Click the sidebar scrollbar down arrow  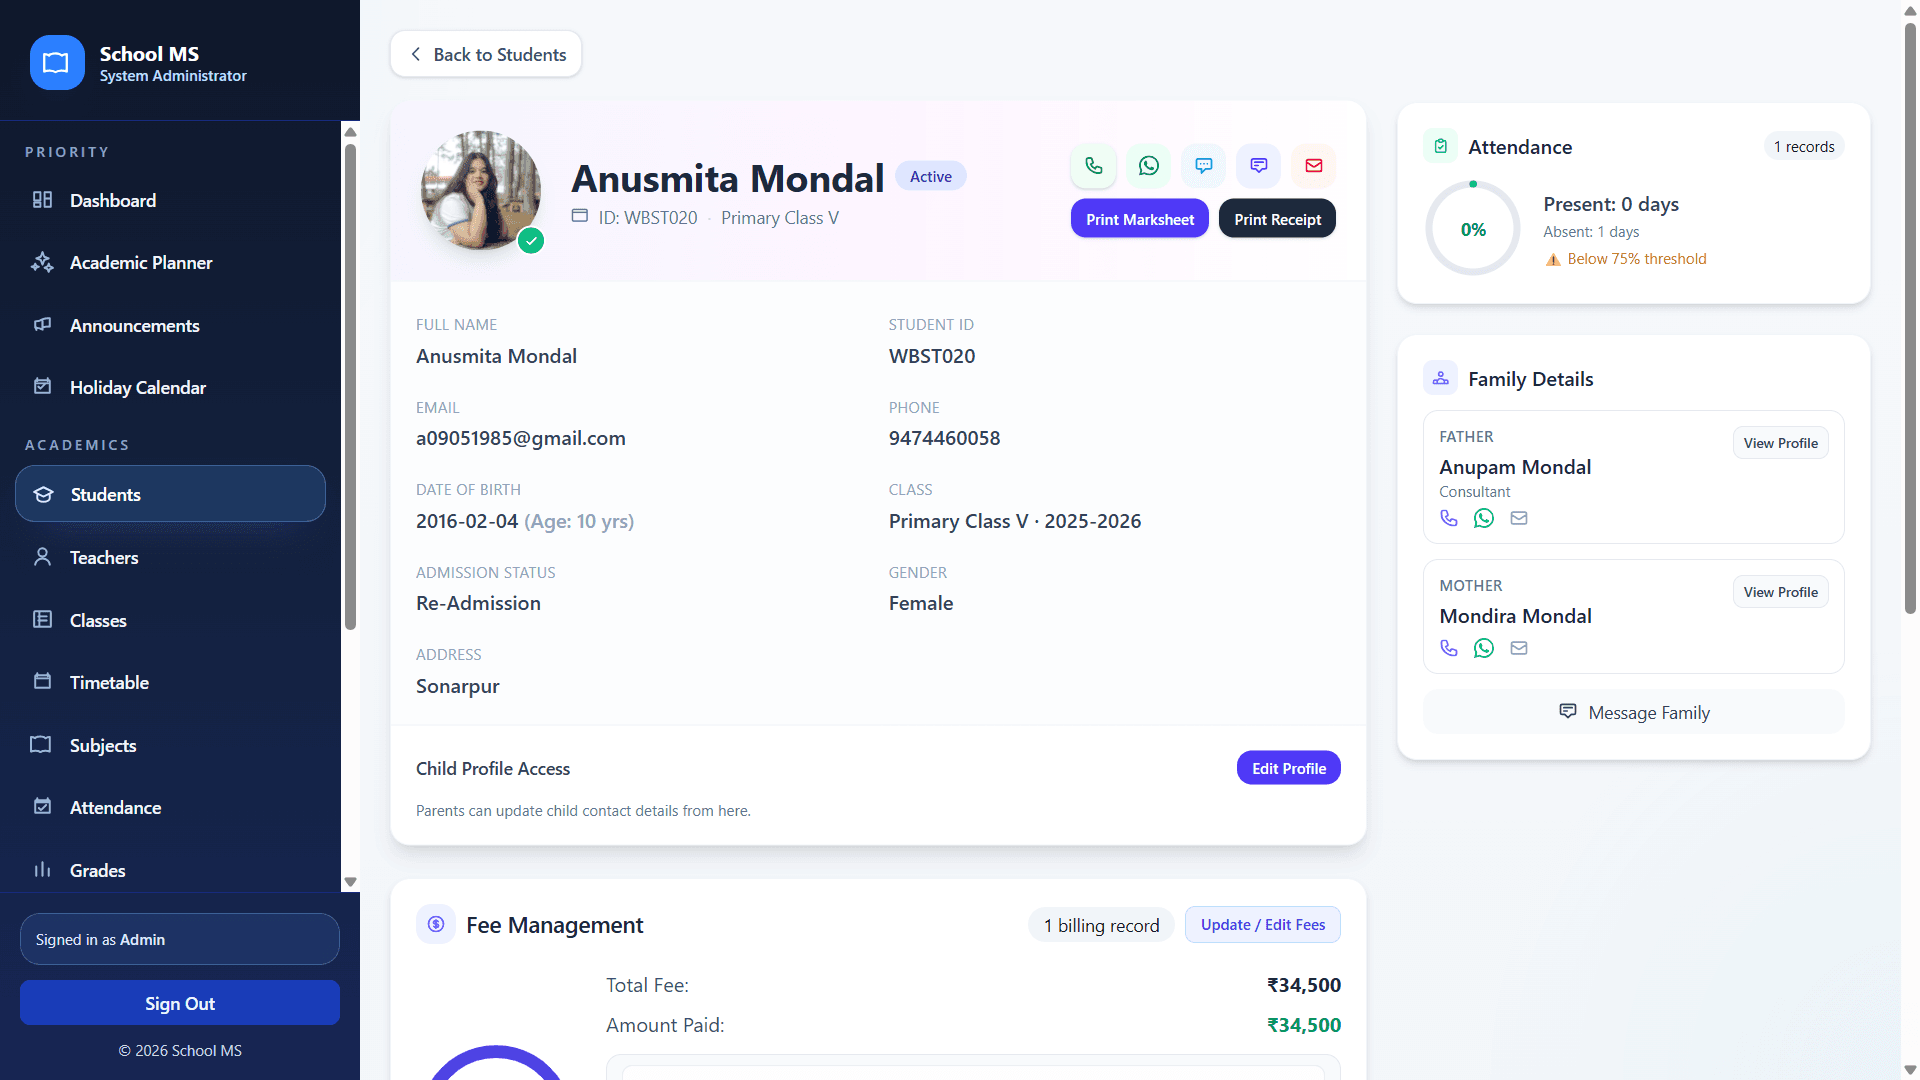[x=350, y=882]
